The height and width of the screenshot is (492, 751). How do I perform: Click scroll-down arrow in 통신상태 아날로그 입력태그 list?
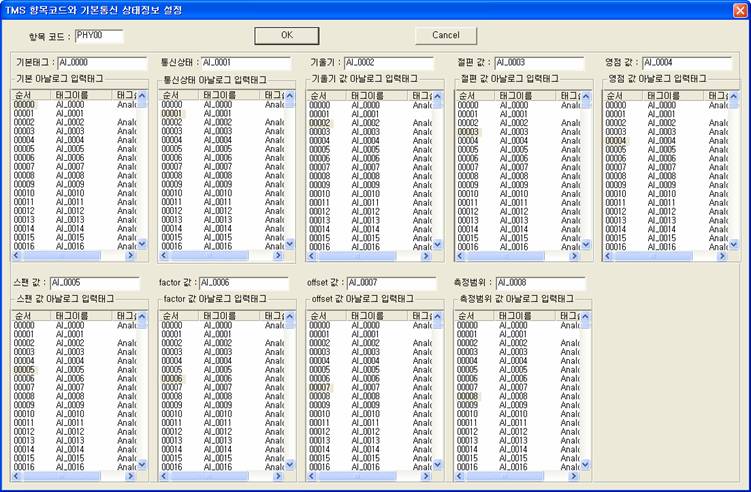[x=289, y=244]
